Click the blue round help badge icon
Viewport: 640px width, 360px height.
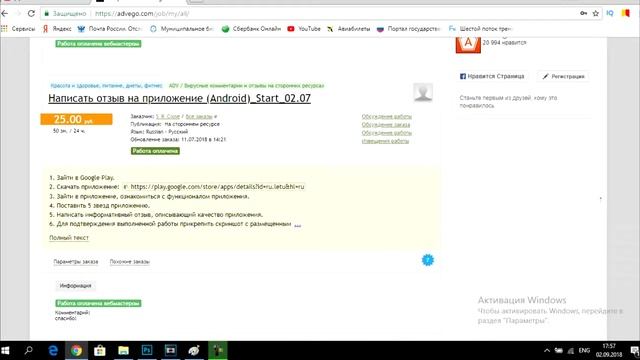pyautogui.click(x=427, y=260)
